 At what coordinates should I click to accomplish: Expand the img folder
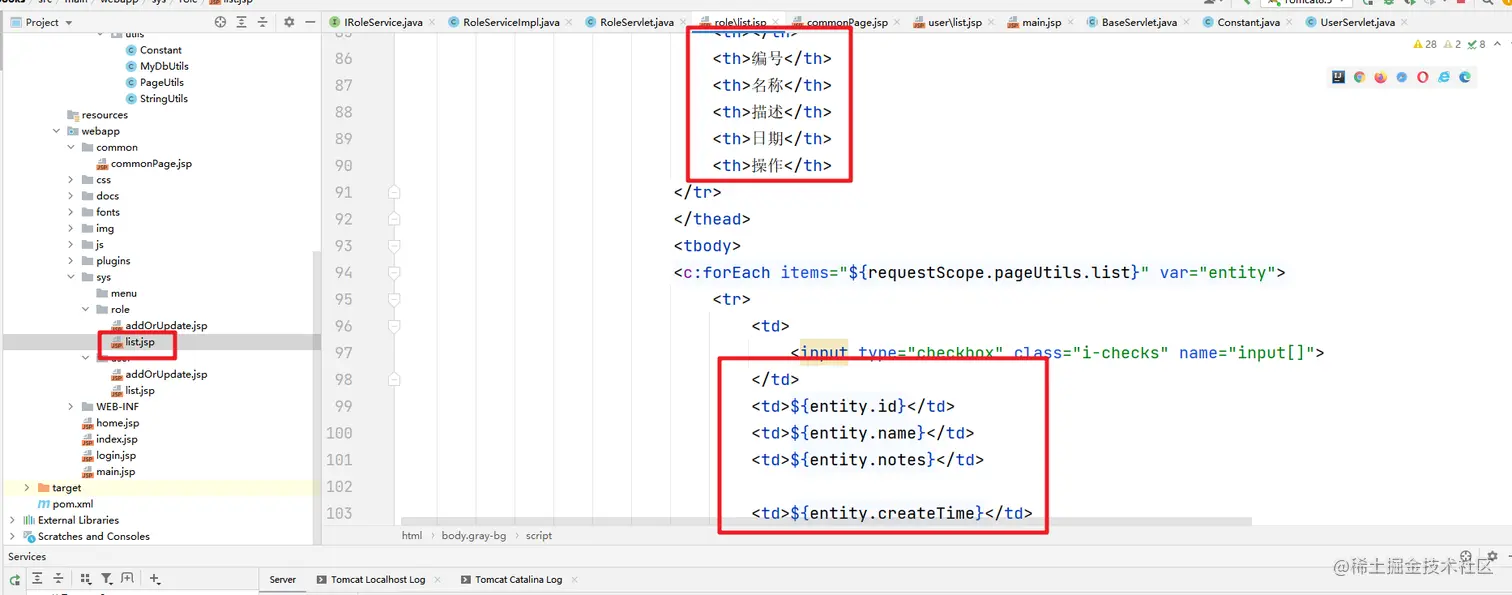pyautogui.click(x=71, y=228)
